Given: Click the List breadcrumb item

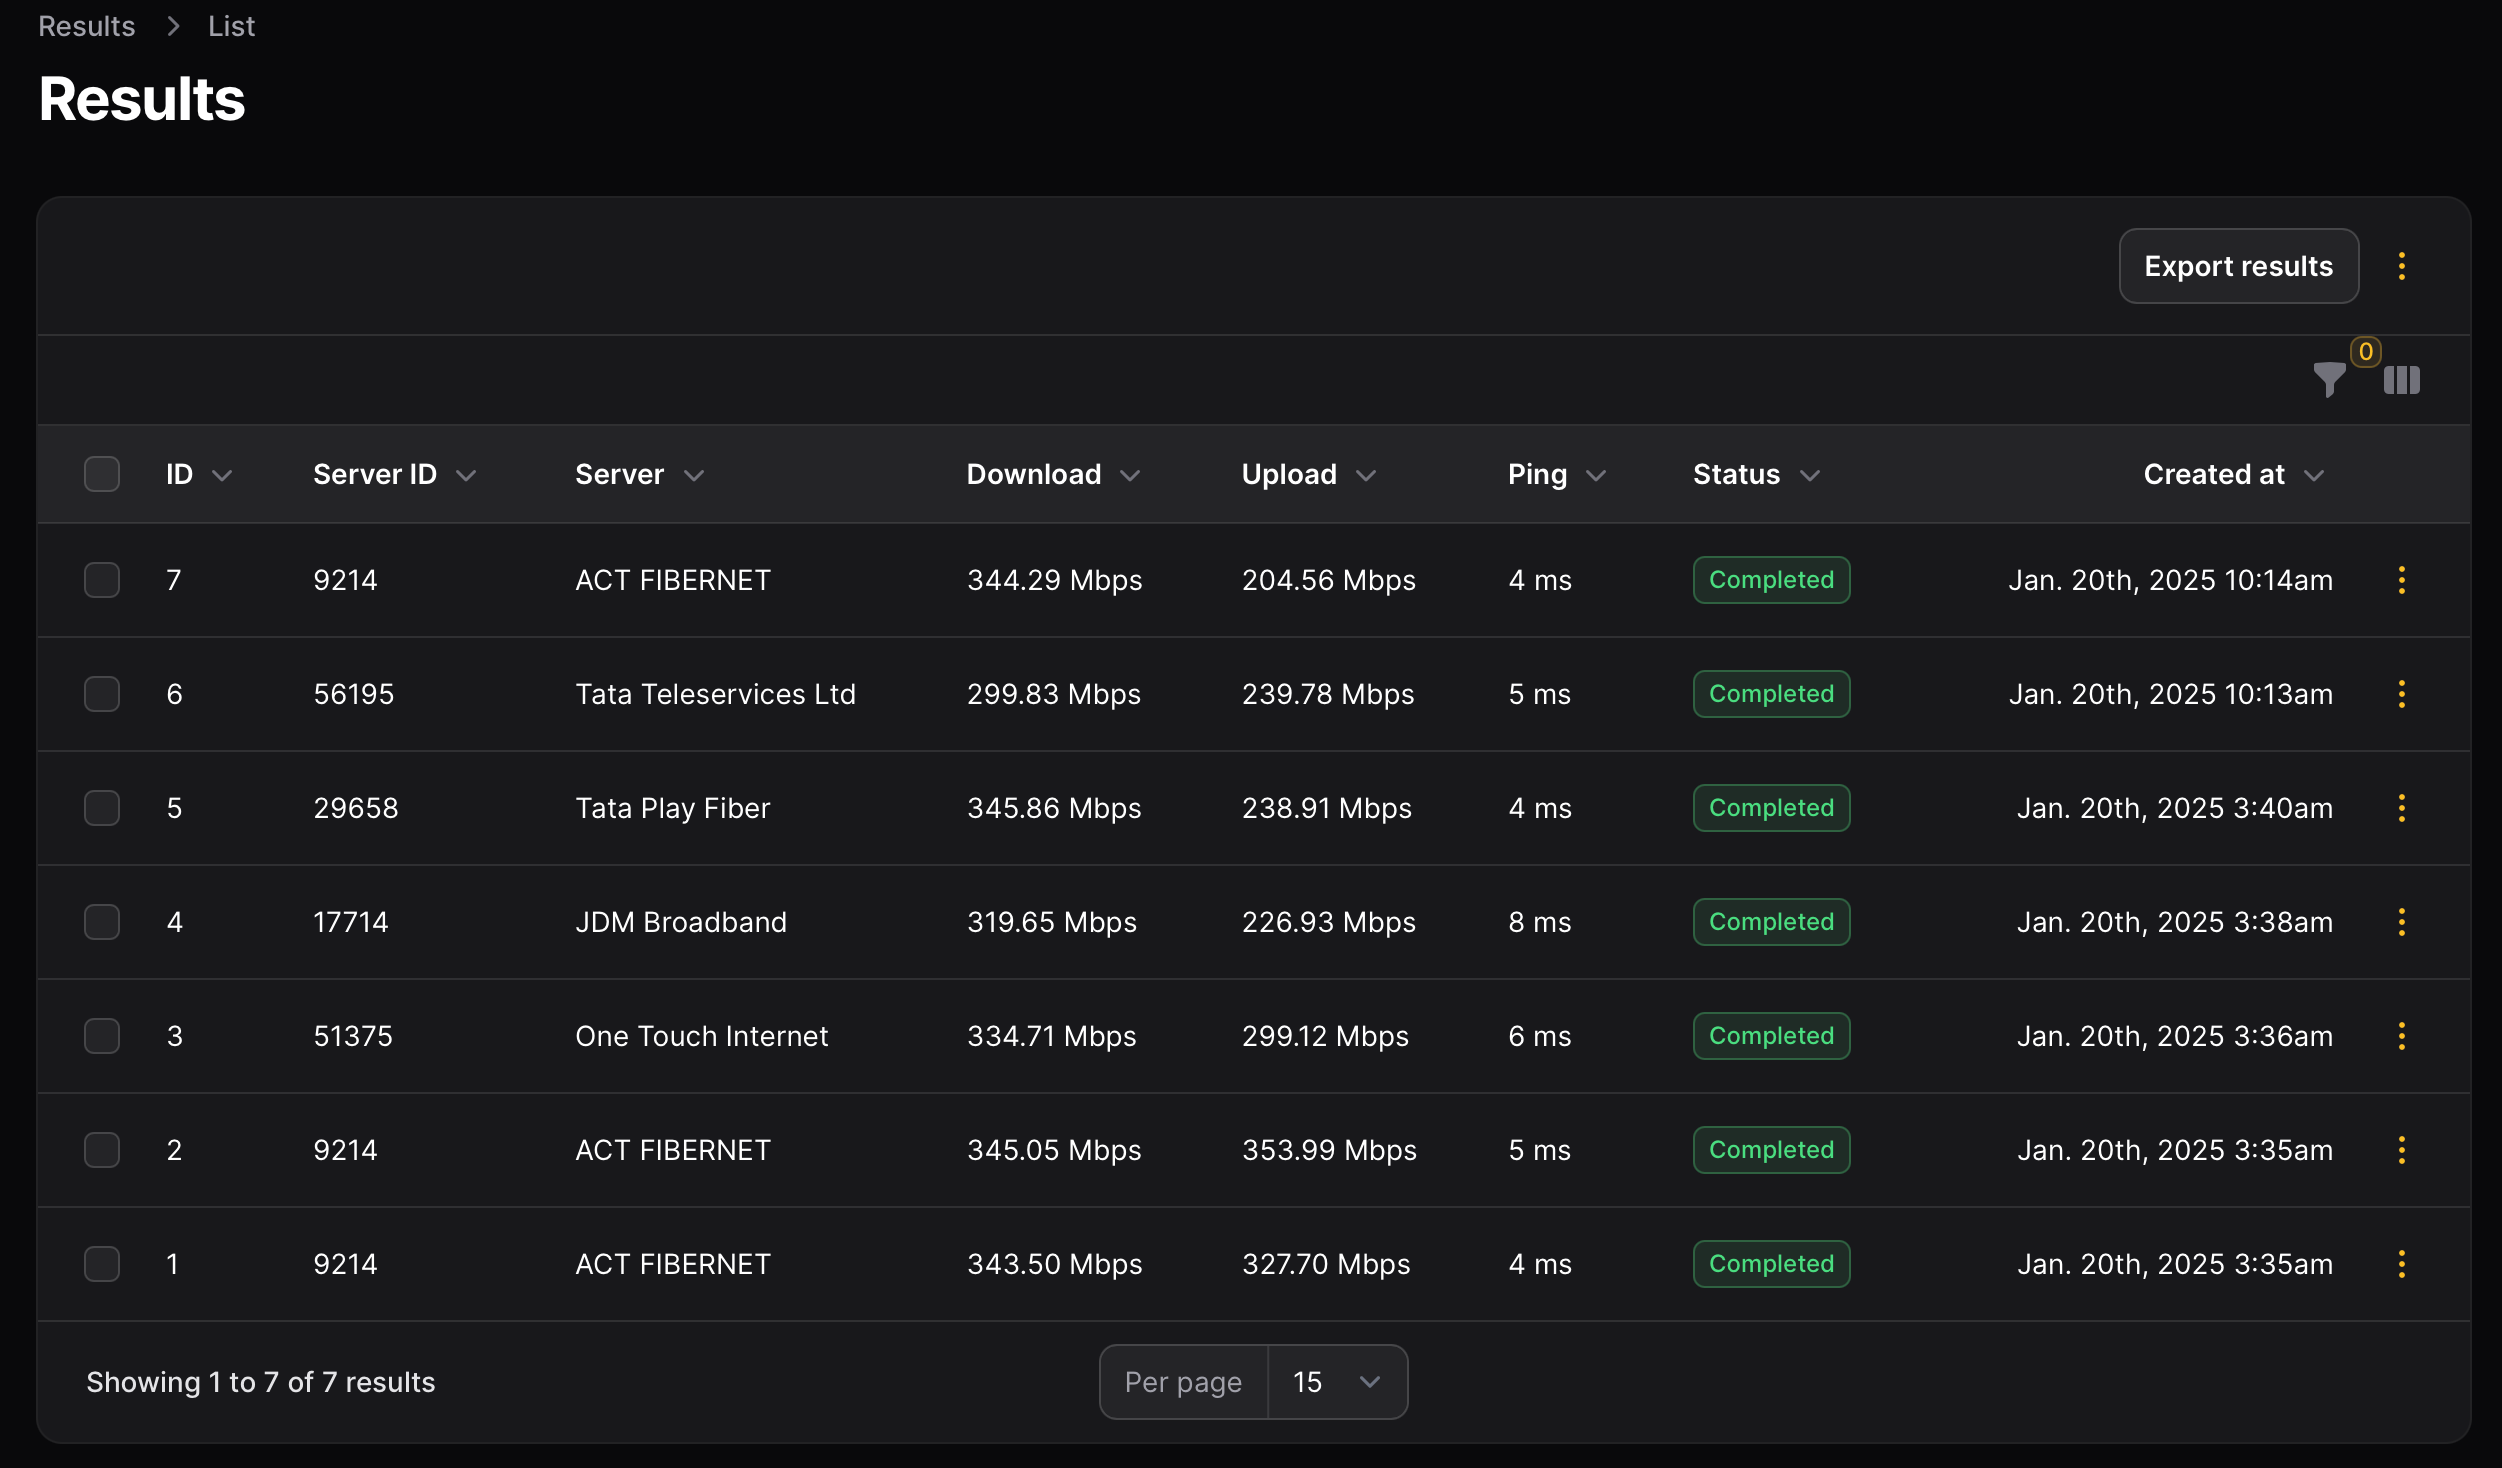Looking at the screenshot, I should pos(231,26).
